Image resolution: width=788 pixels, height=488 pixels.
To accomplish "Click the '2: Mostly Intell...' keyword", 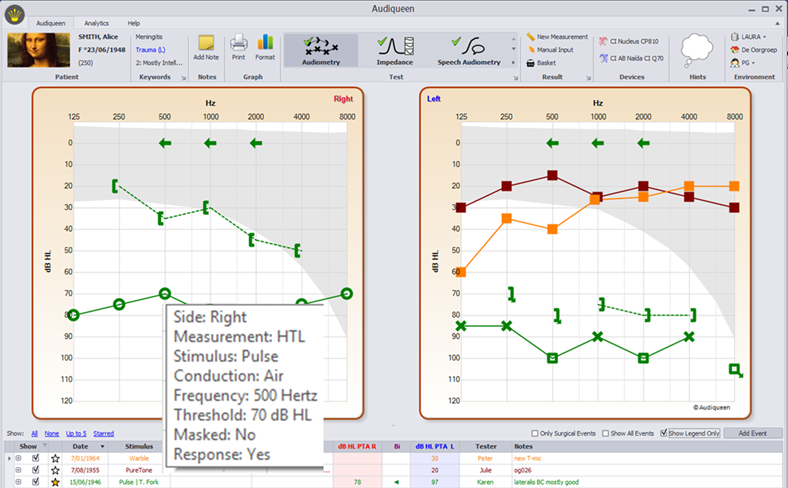I will pos(159,63).
